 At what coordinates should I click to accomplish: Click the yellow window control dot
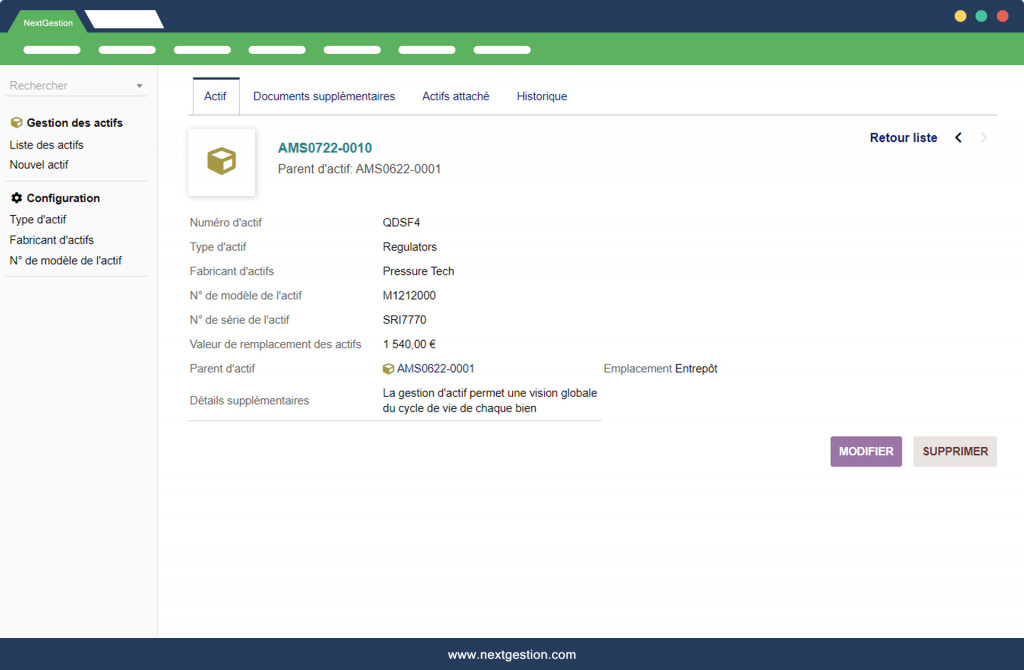(x=960, y=16)
